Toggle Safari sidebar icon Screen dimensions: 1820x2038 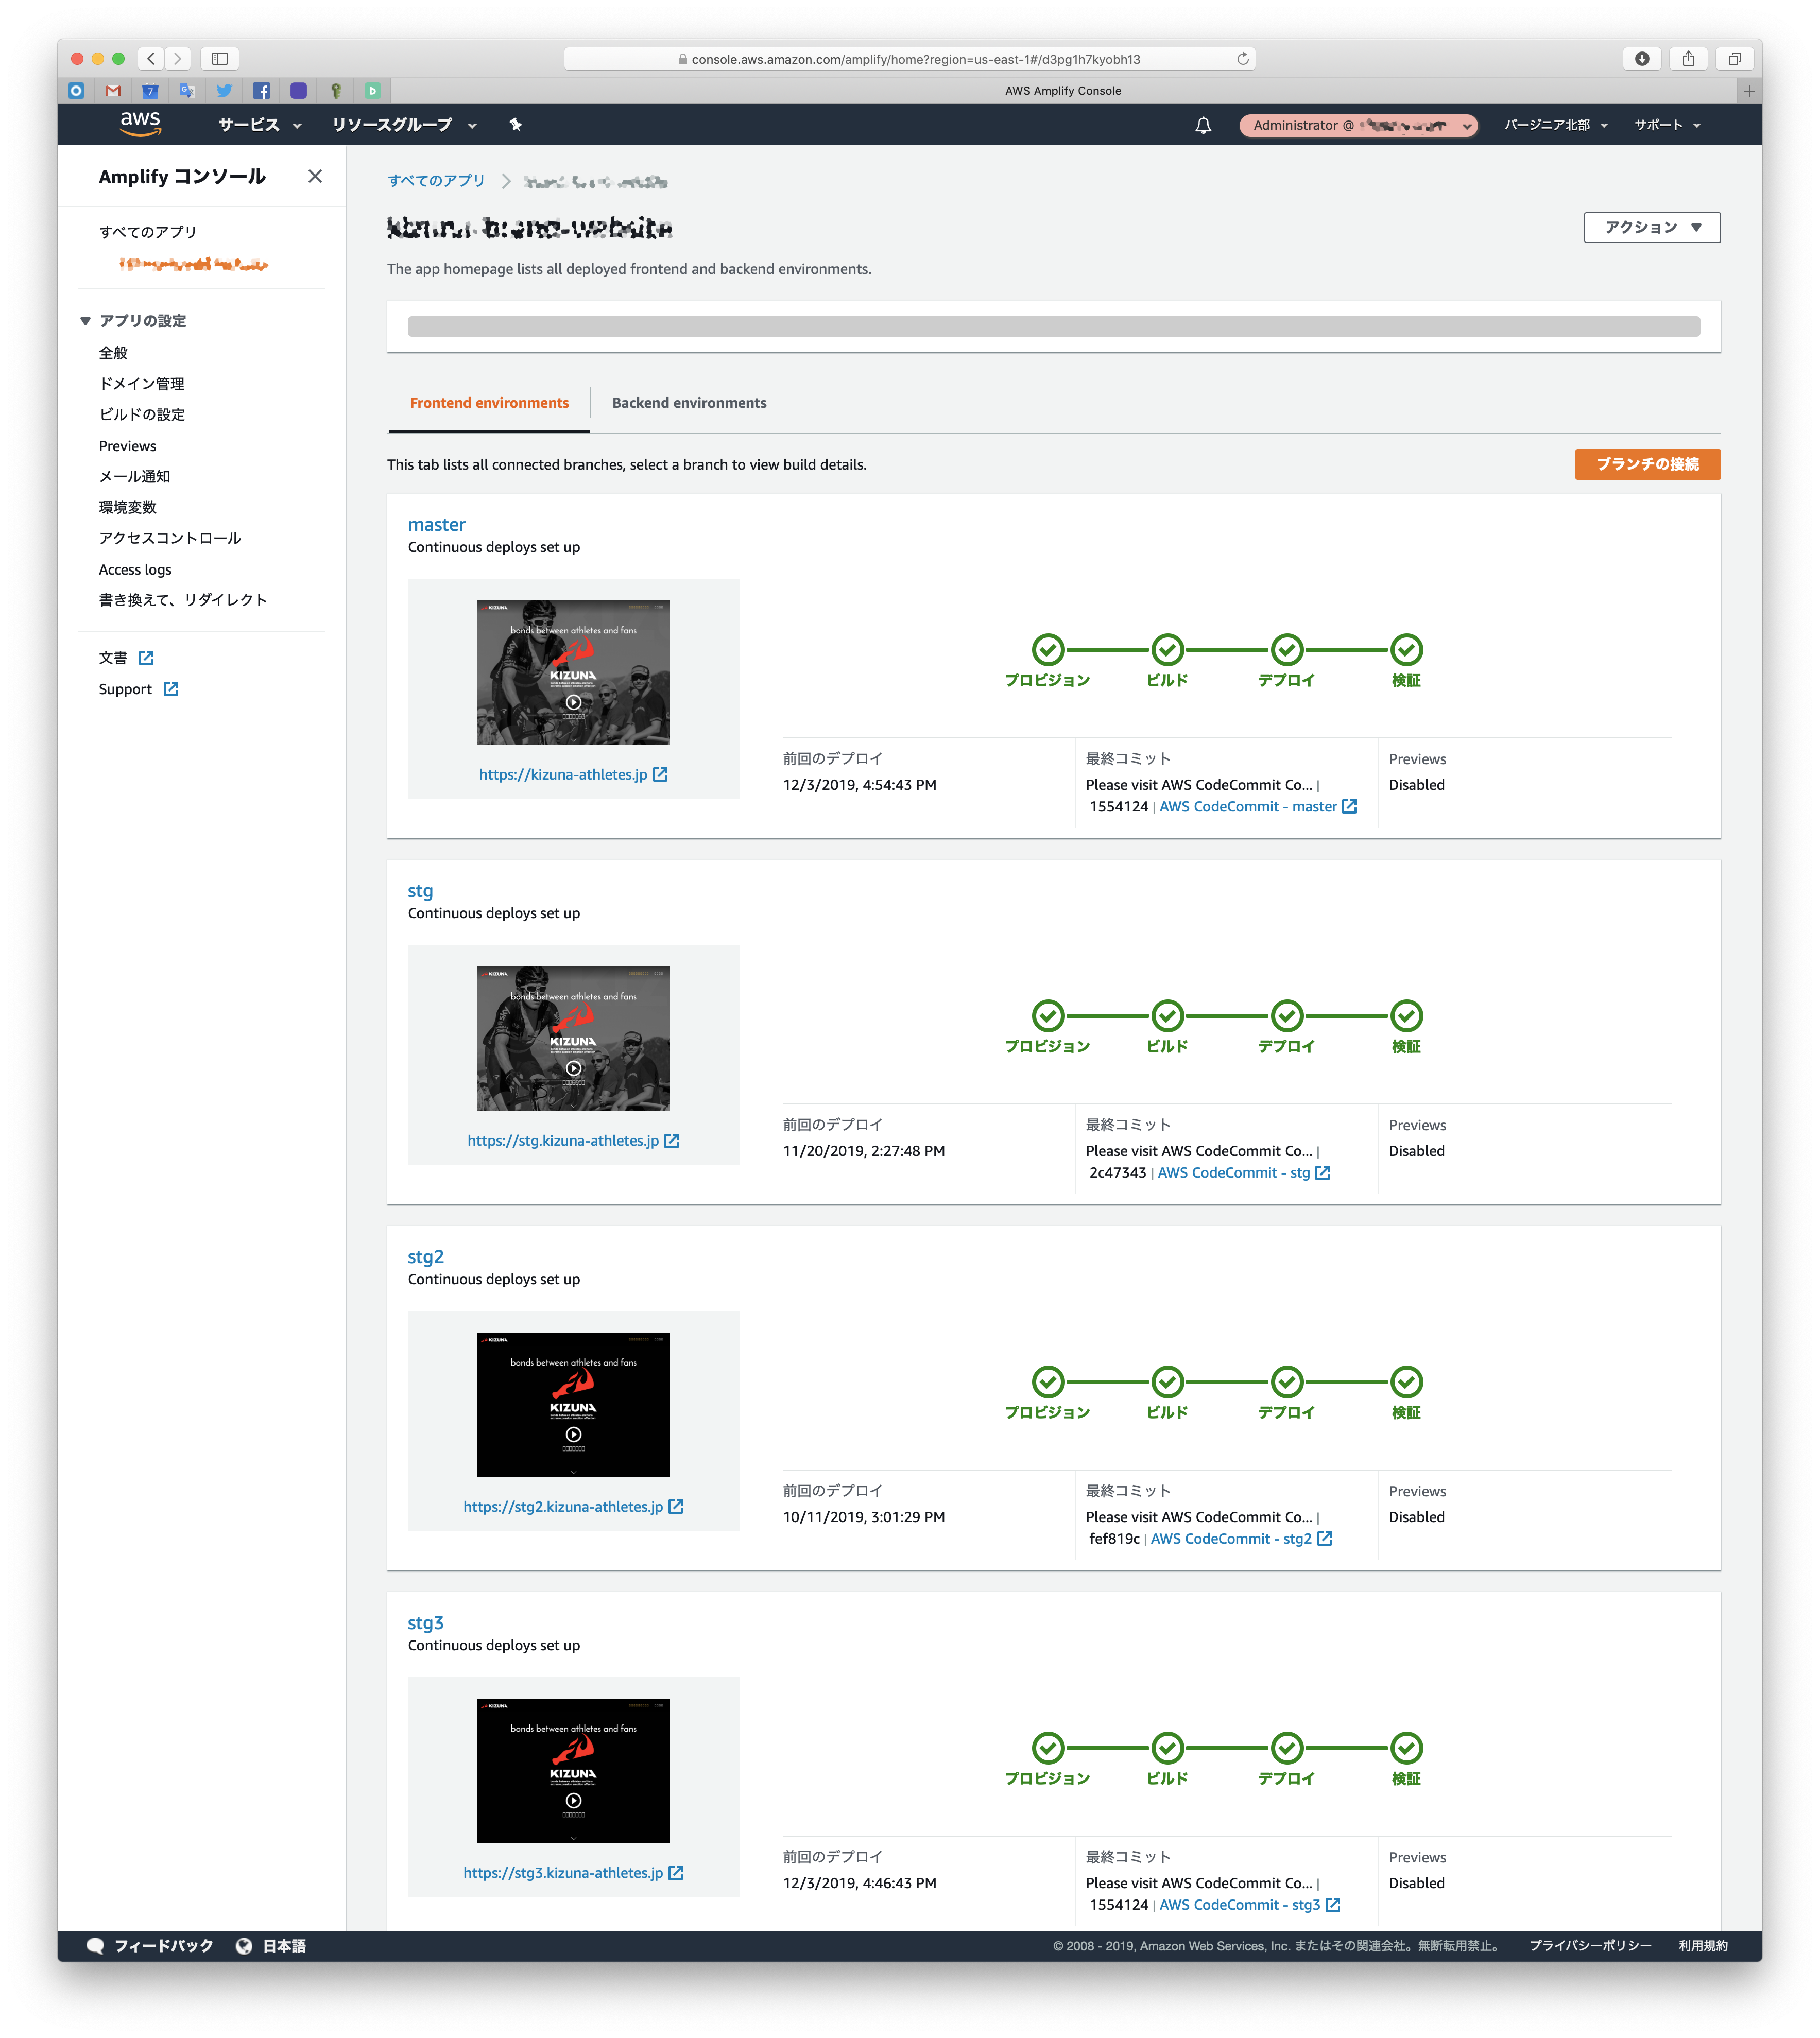point(220,59)
